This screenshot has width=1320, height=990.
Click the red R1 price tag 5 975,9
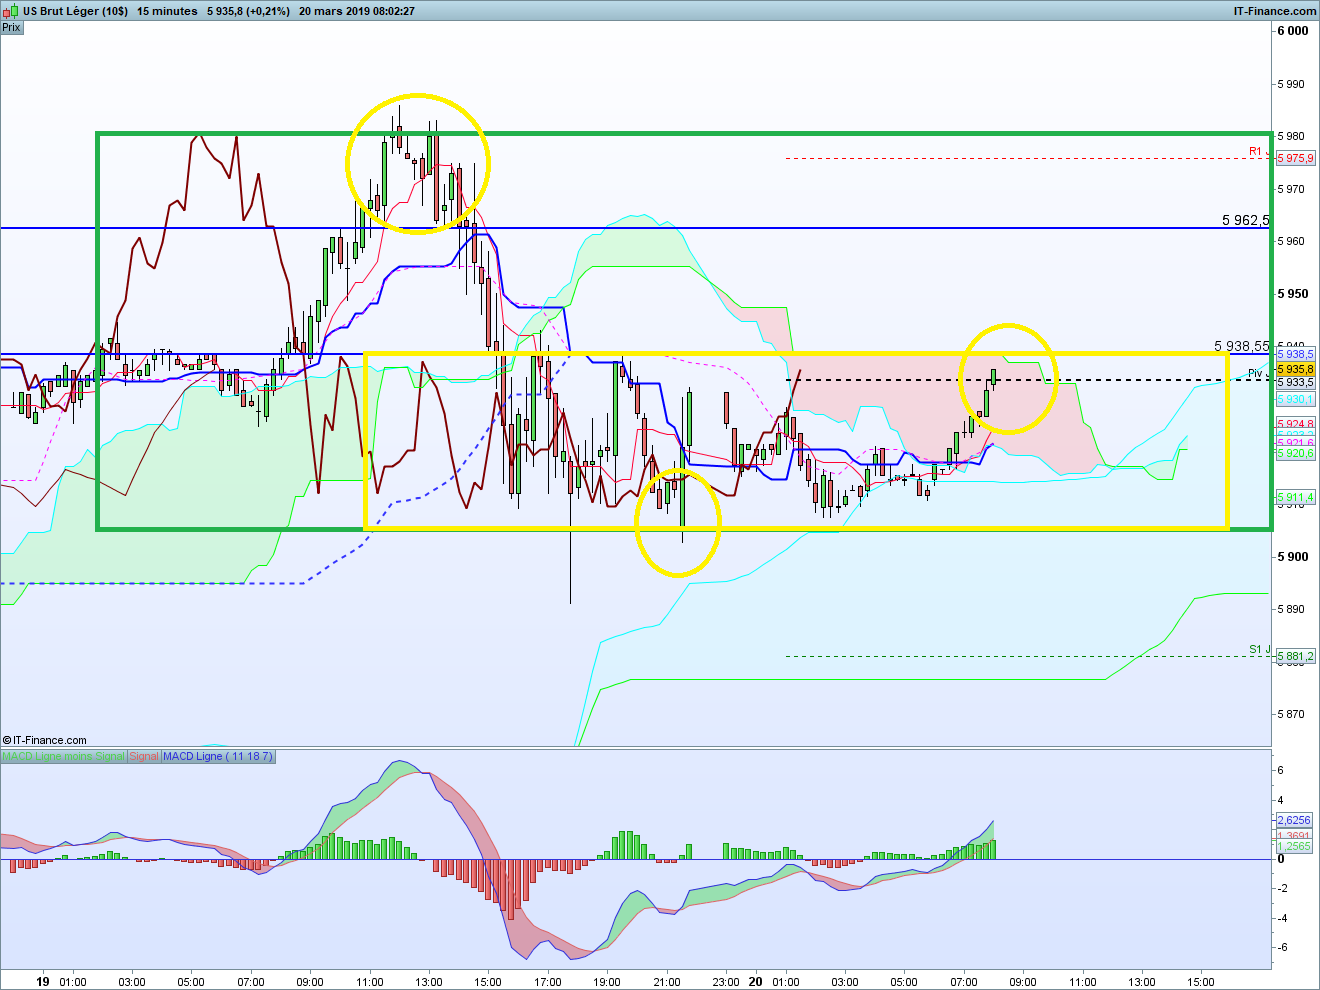click(x=1296, y=158)
